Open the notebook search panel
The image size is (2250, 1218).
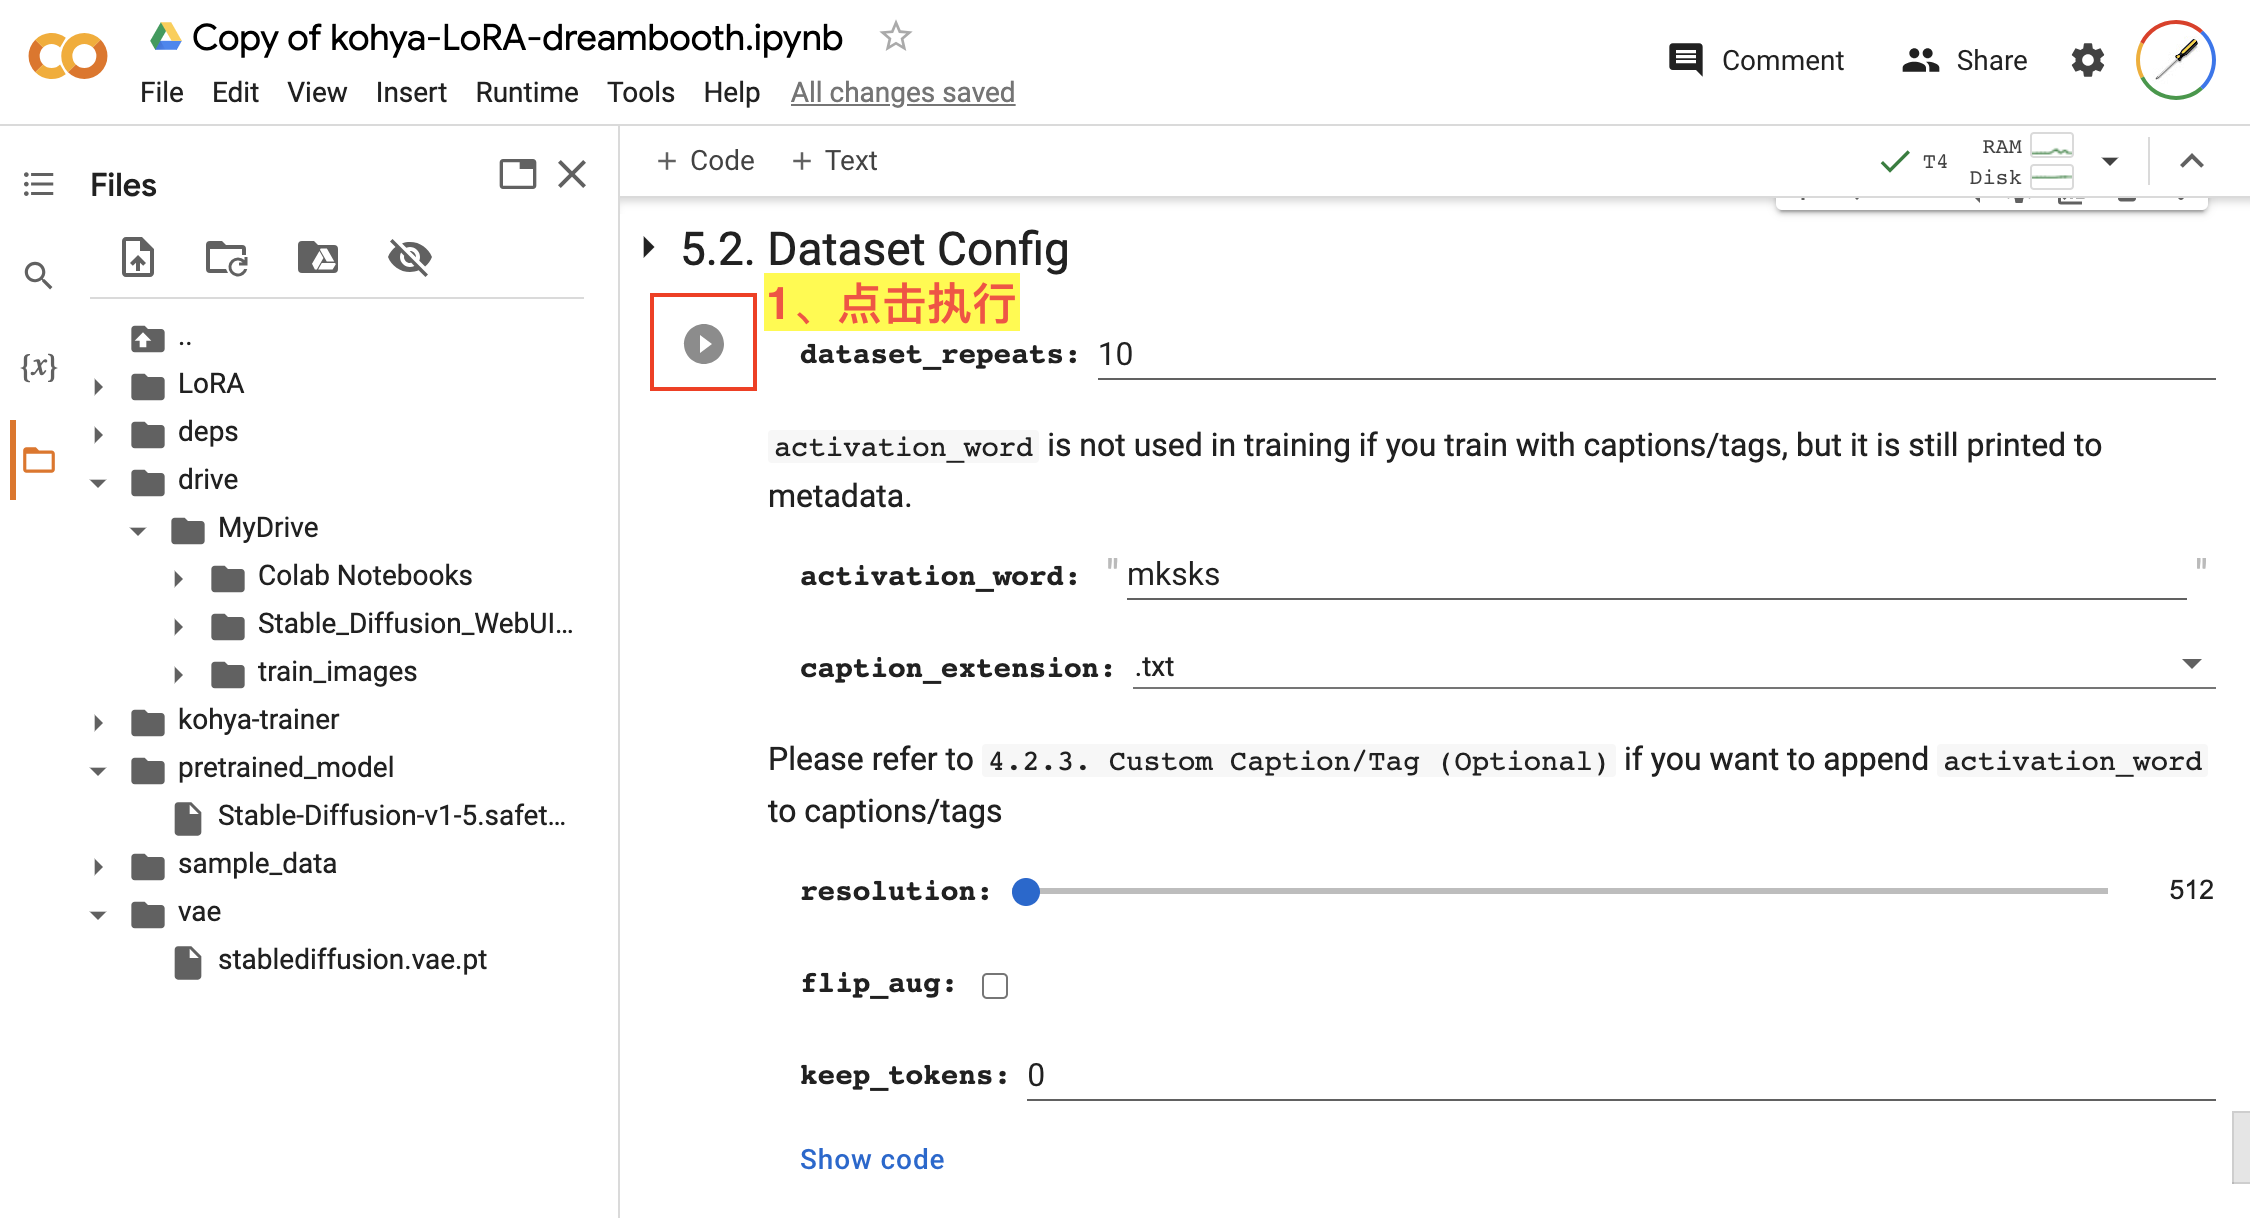[x=38, y=274]
